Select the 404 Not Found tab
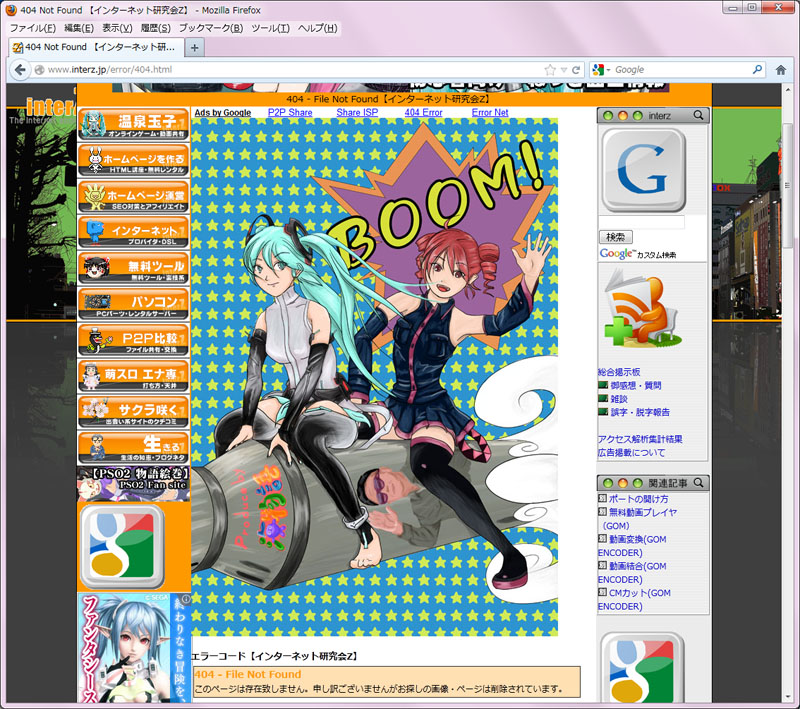Screen dimensions: 800x709 pos(95,47)
